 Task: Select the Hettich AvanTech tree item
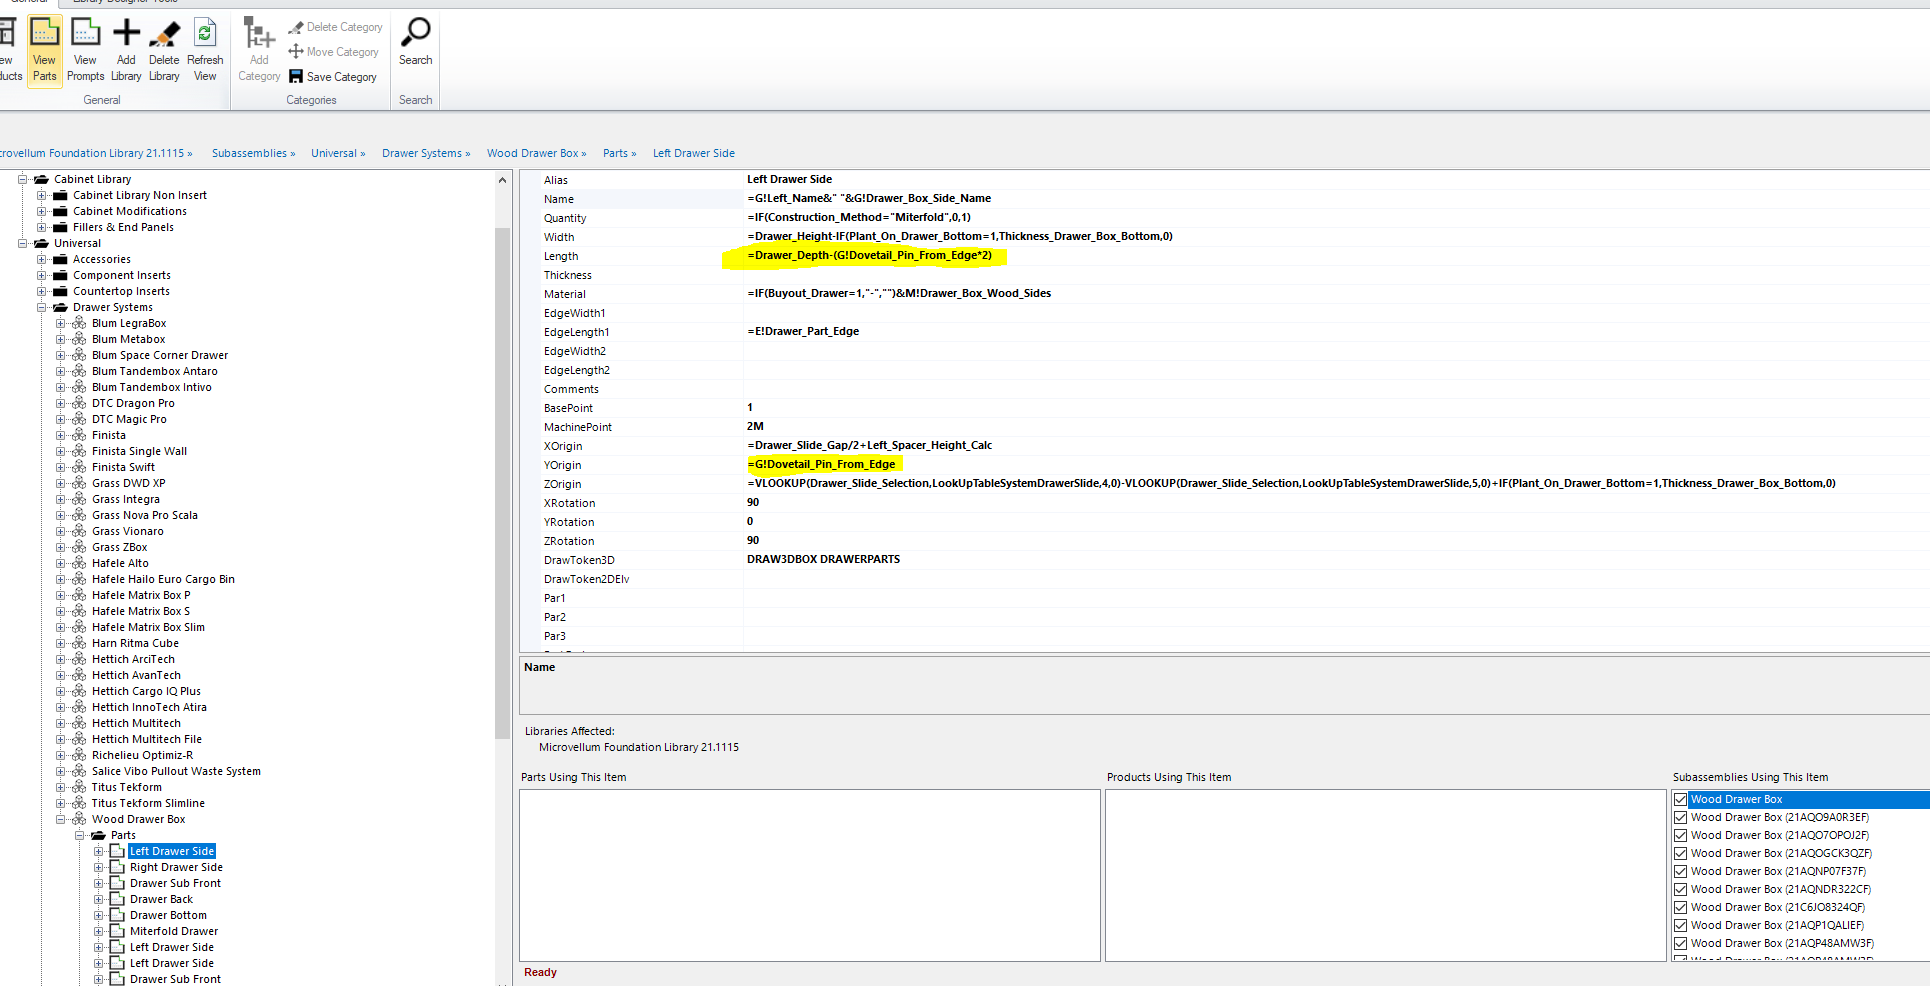(x=136, y=676)
